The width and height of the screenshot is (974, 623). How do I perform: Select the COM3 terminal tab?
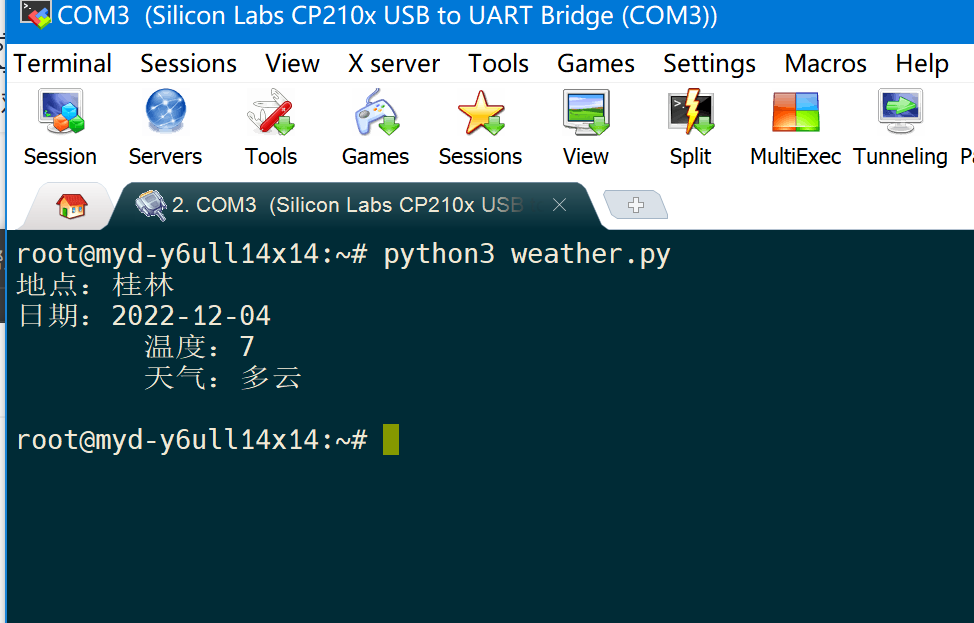click(x=340, y=205)
